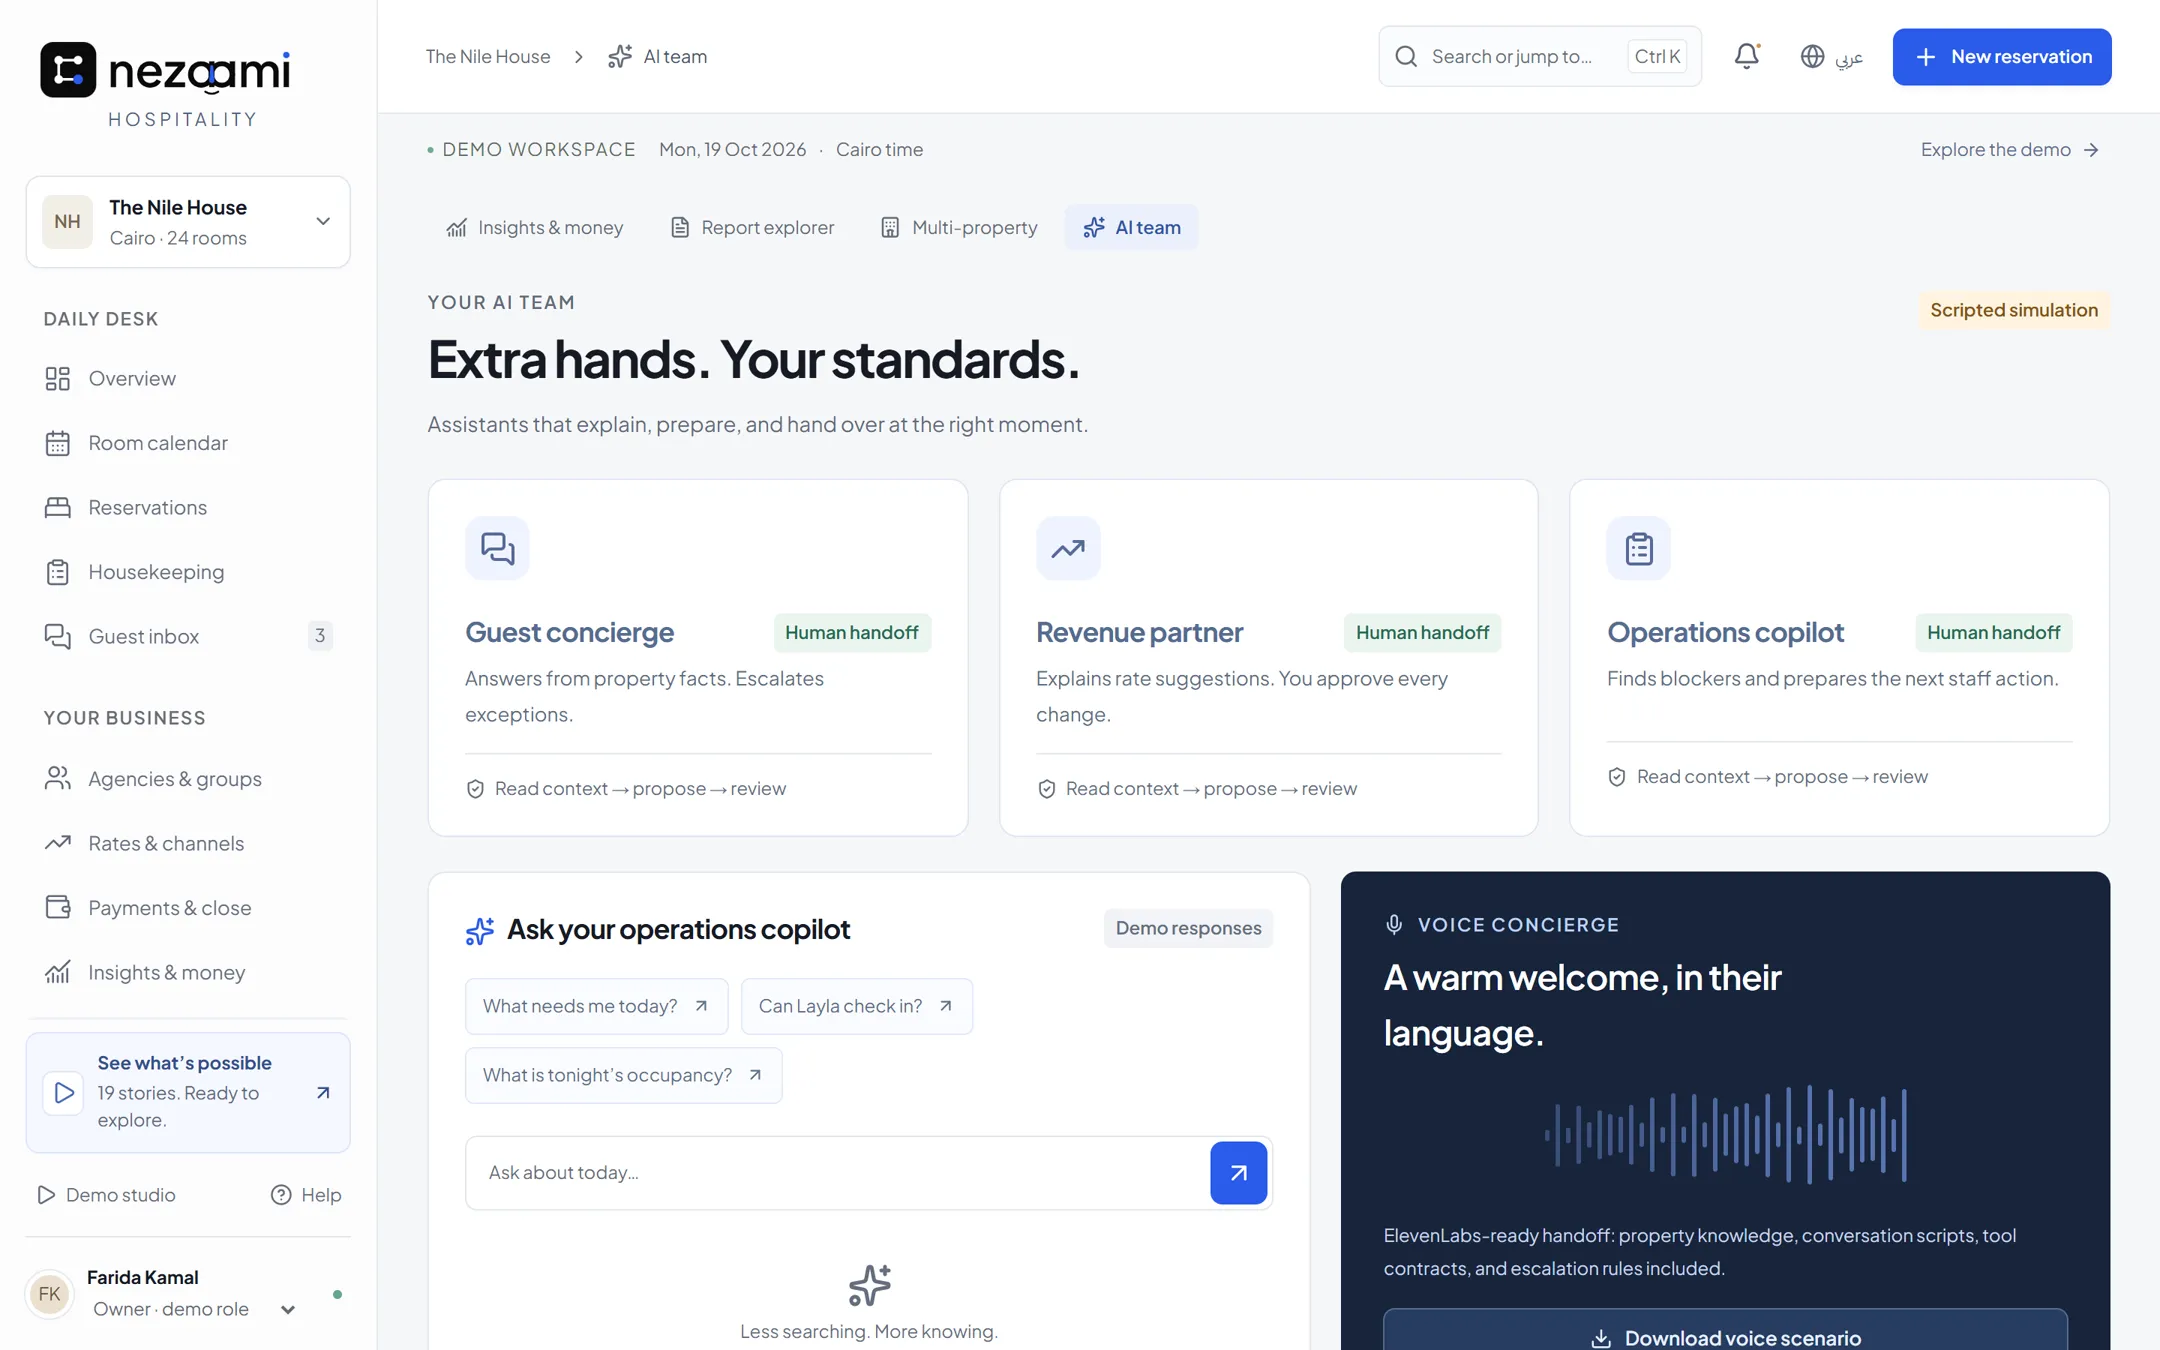Switch to the Report explorer tab
Image resolution: width=2160 pixels, height=1350 pixels.
pyautogui.click(x=752, y=227)
